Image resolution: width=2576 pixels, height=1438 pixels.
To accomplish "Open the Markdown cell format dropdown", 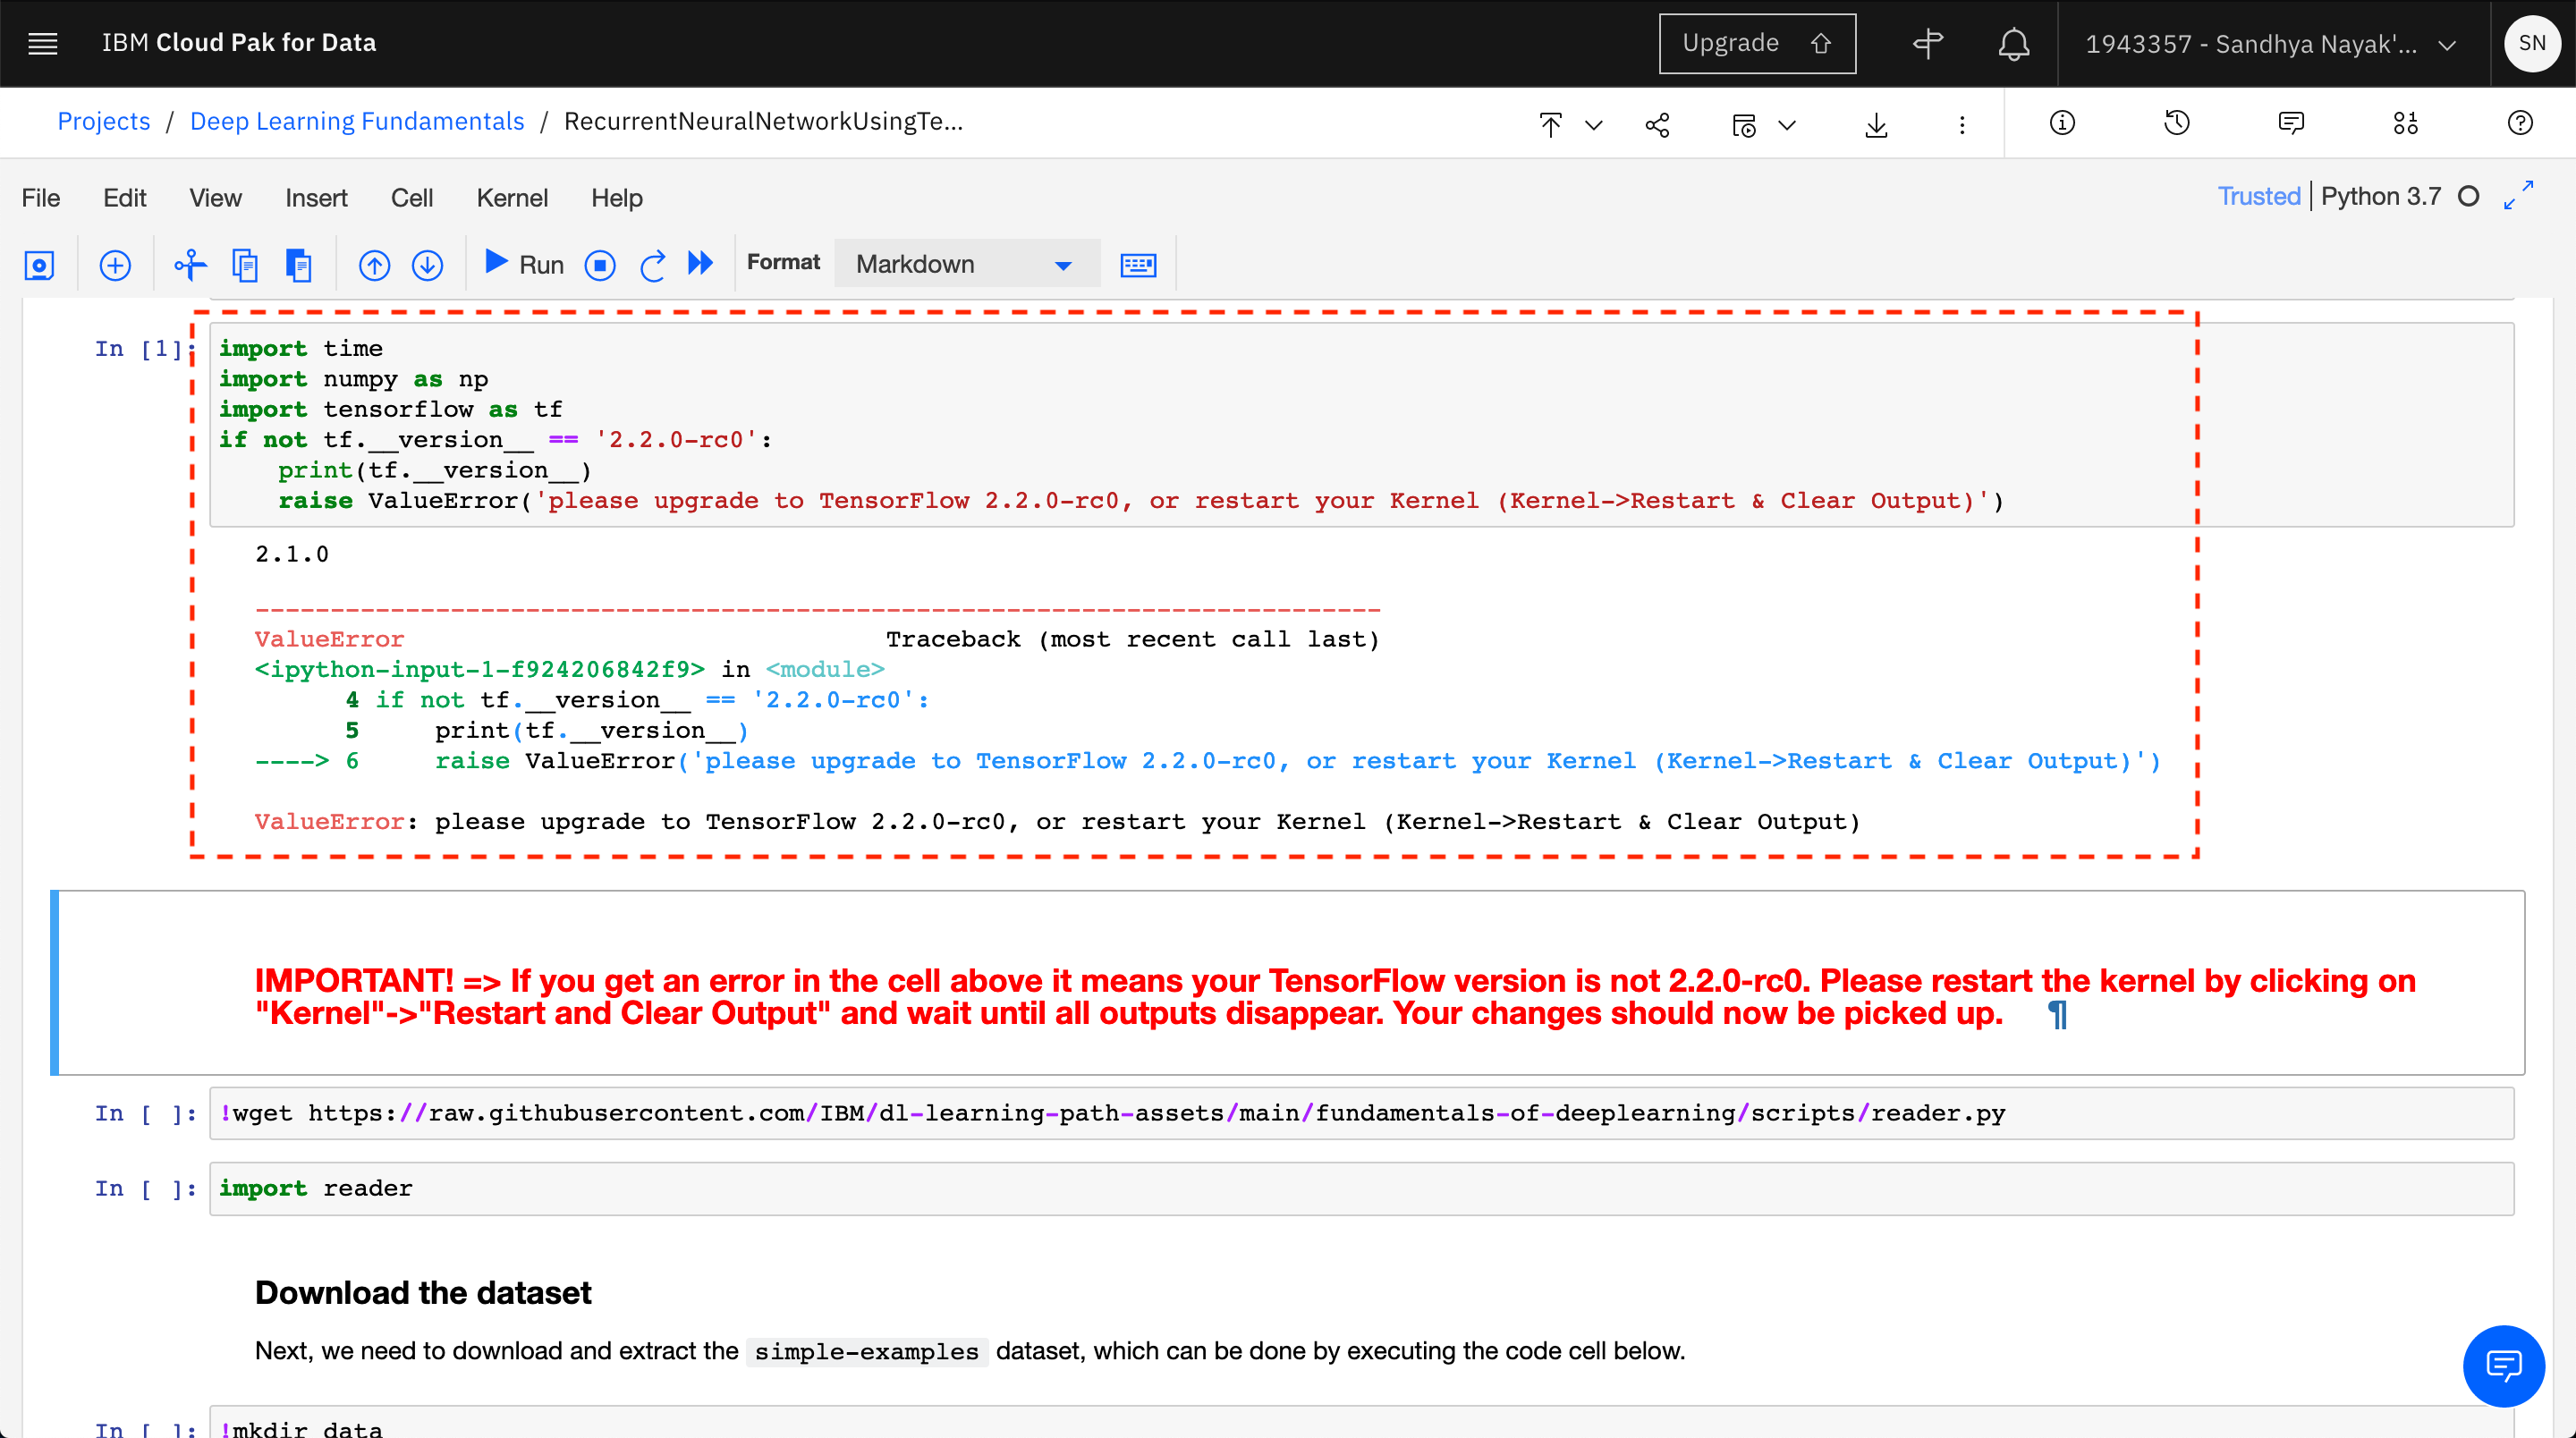I will coord(966,264).
